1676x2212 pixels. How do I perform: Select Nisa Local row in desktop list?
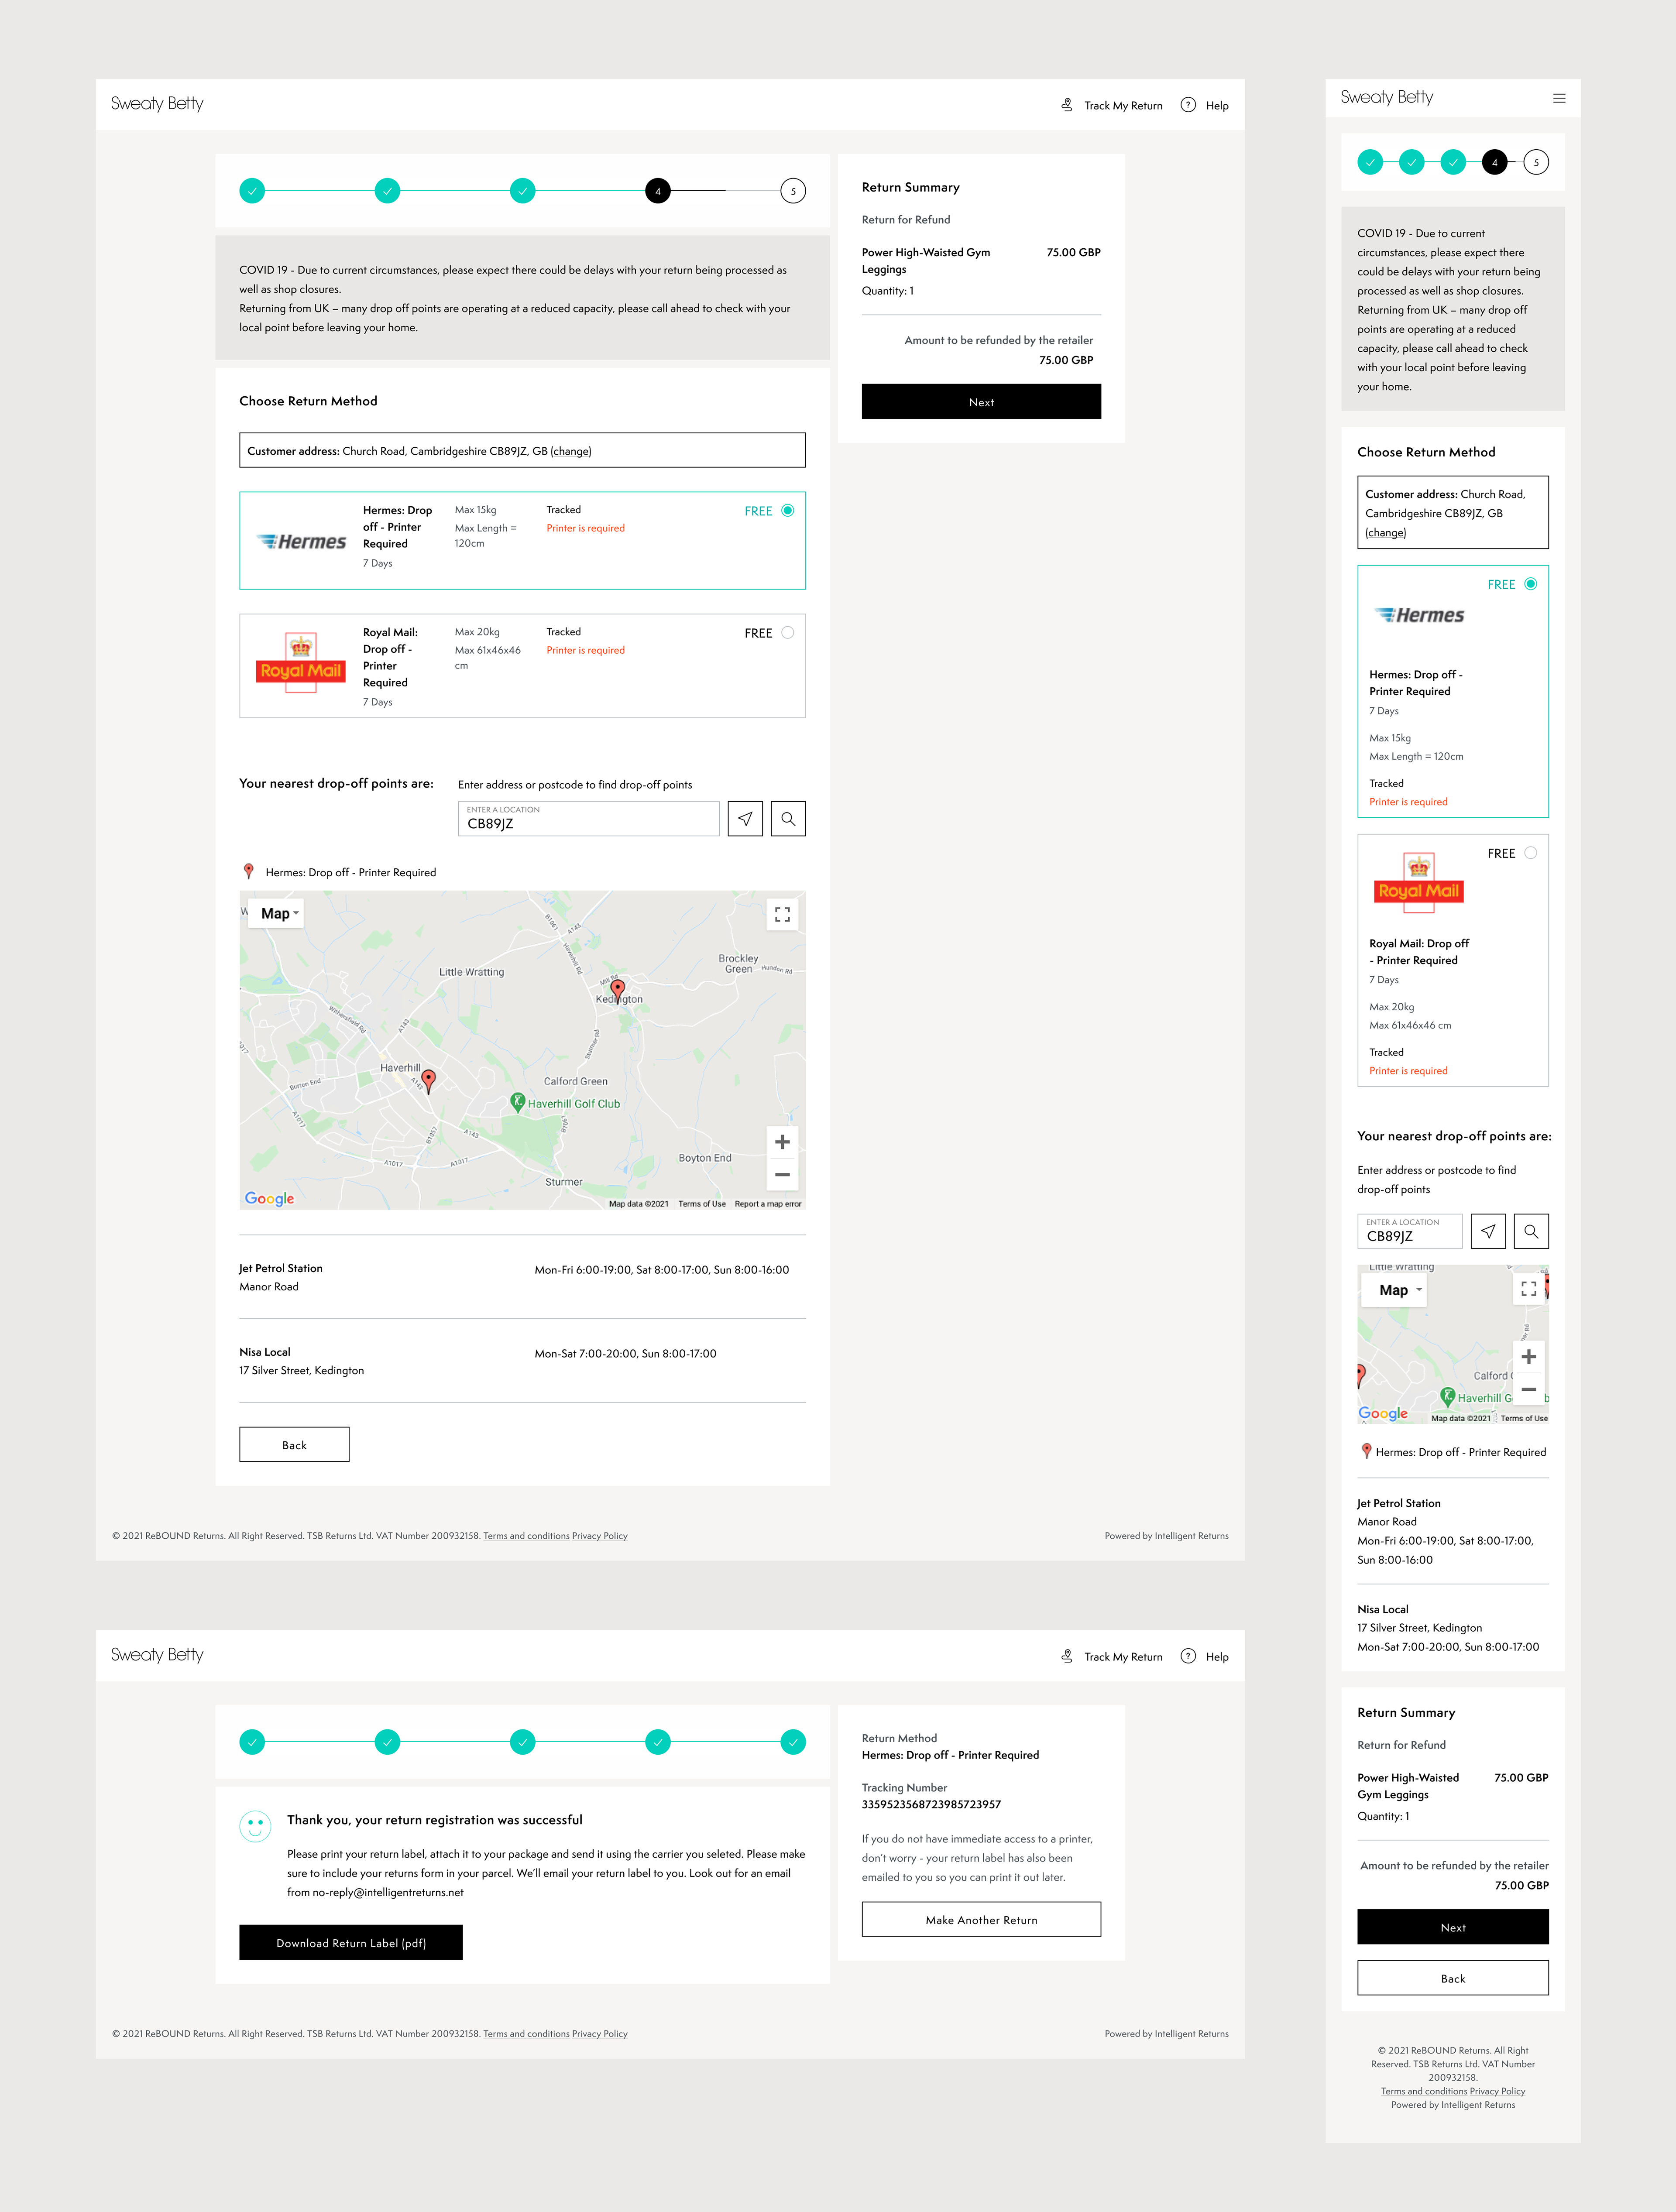pyautogui.click(x=522, y=1361)
